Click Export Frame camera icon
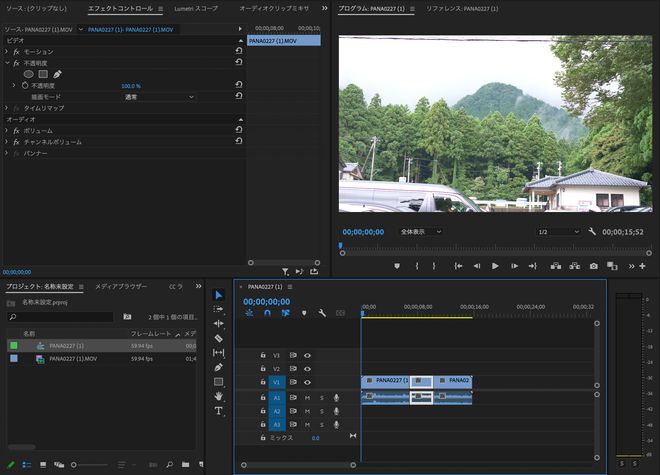Image resolution: width=660 pixels, height=475 pixels. click(593, 266)
